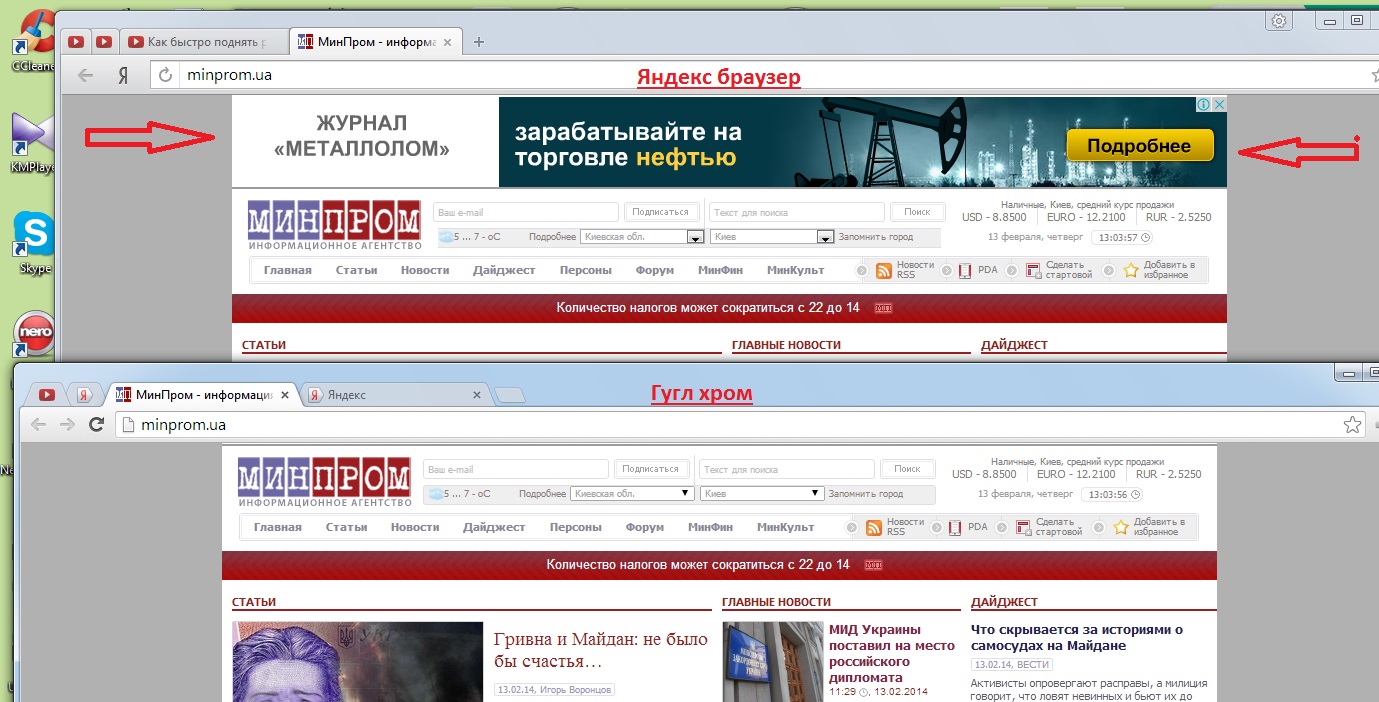Image resolution: width=1379 pixels, height=702 pixels.
Task: Open the Skype desktop shortcut
Action: (x=35, y=236)
